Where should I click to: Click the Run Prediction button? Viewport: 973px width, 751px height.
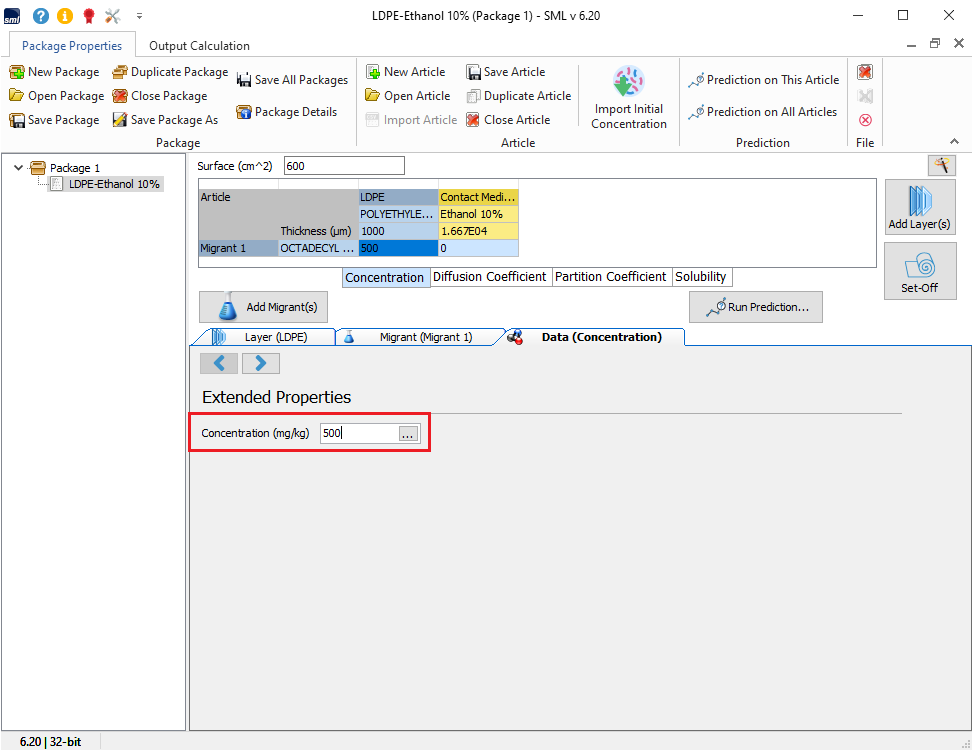coord(755,308)
